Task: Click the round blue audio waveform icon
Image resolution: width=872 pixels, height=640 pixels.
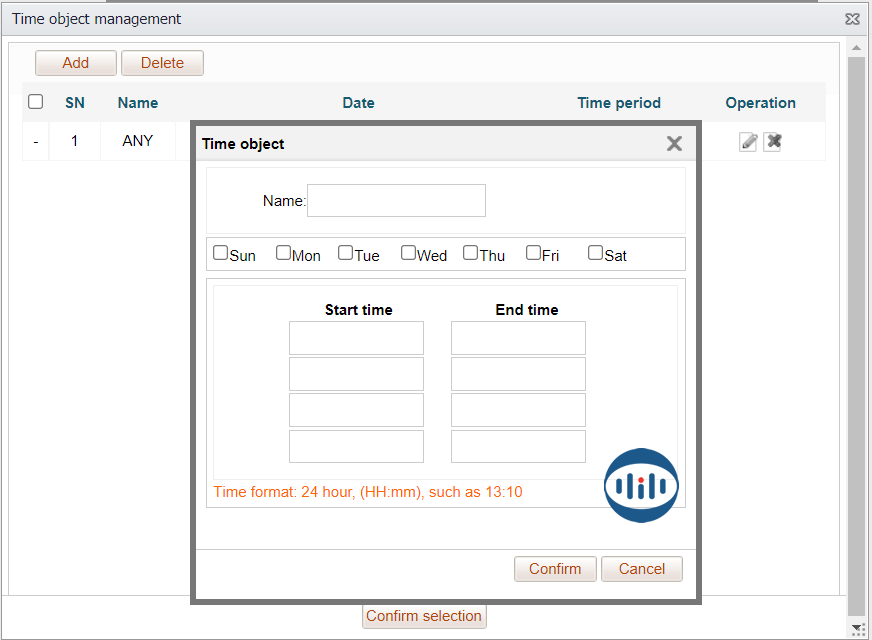Action: 641,486
